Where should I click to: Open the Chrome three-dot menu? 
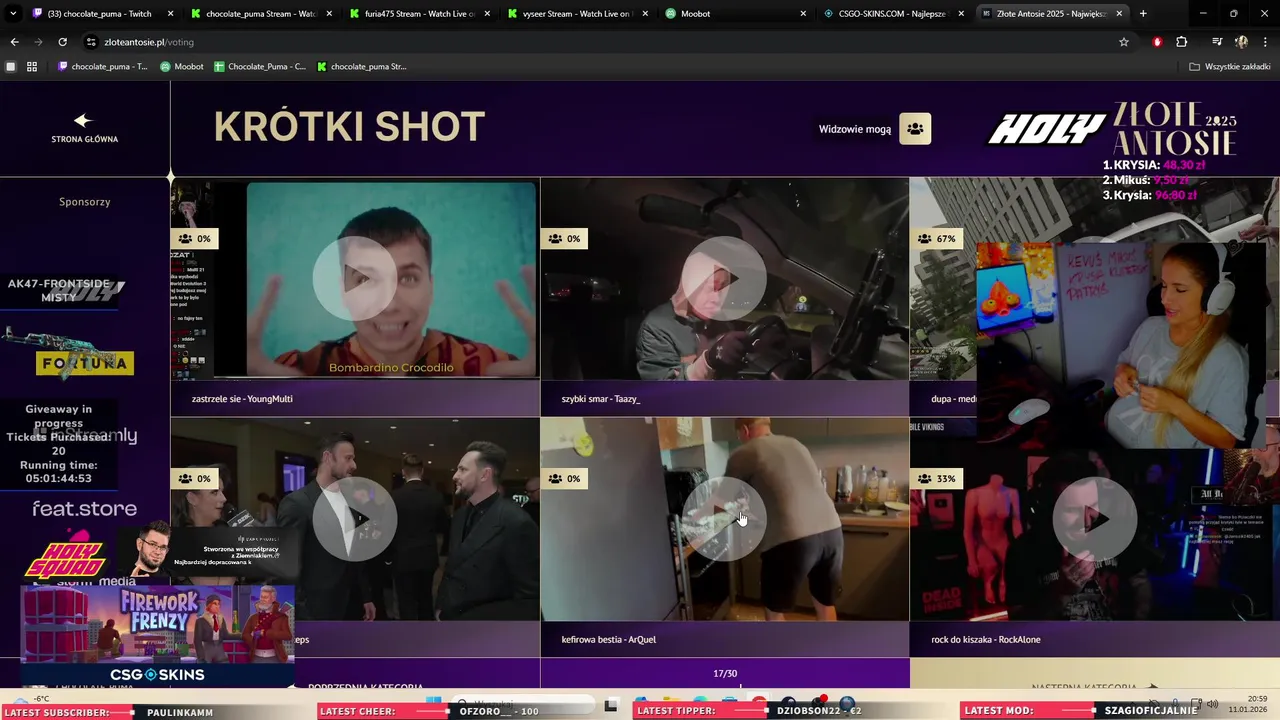click(x=1266, y=42)
